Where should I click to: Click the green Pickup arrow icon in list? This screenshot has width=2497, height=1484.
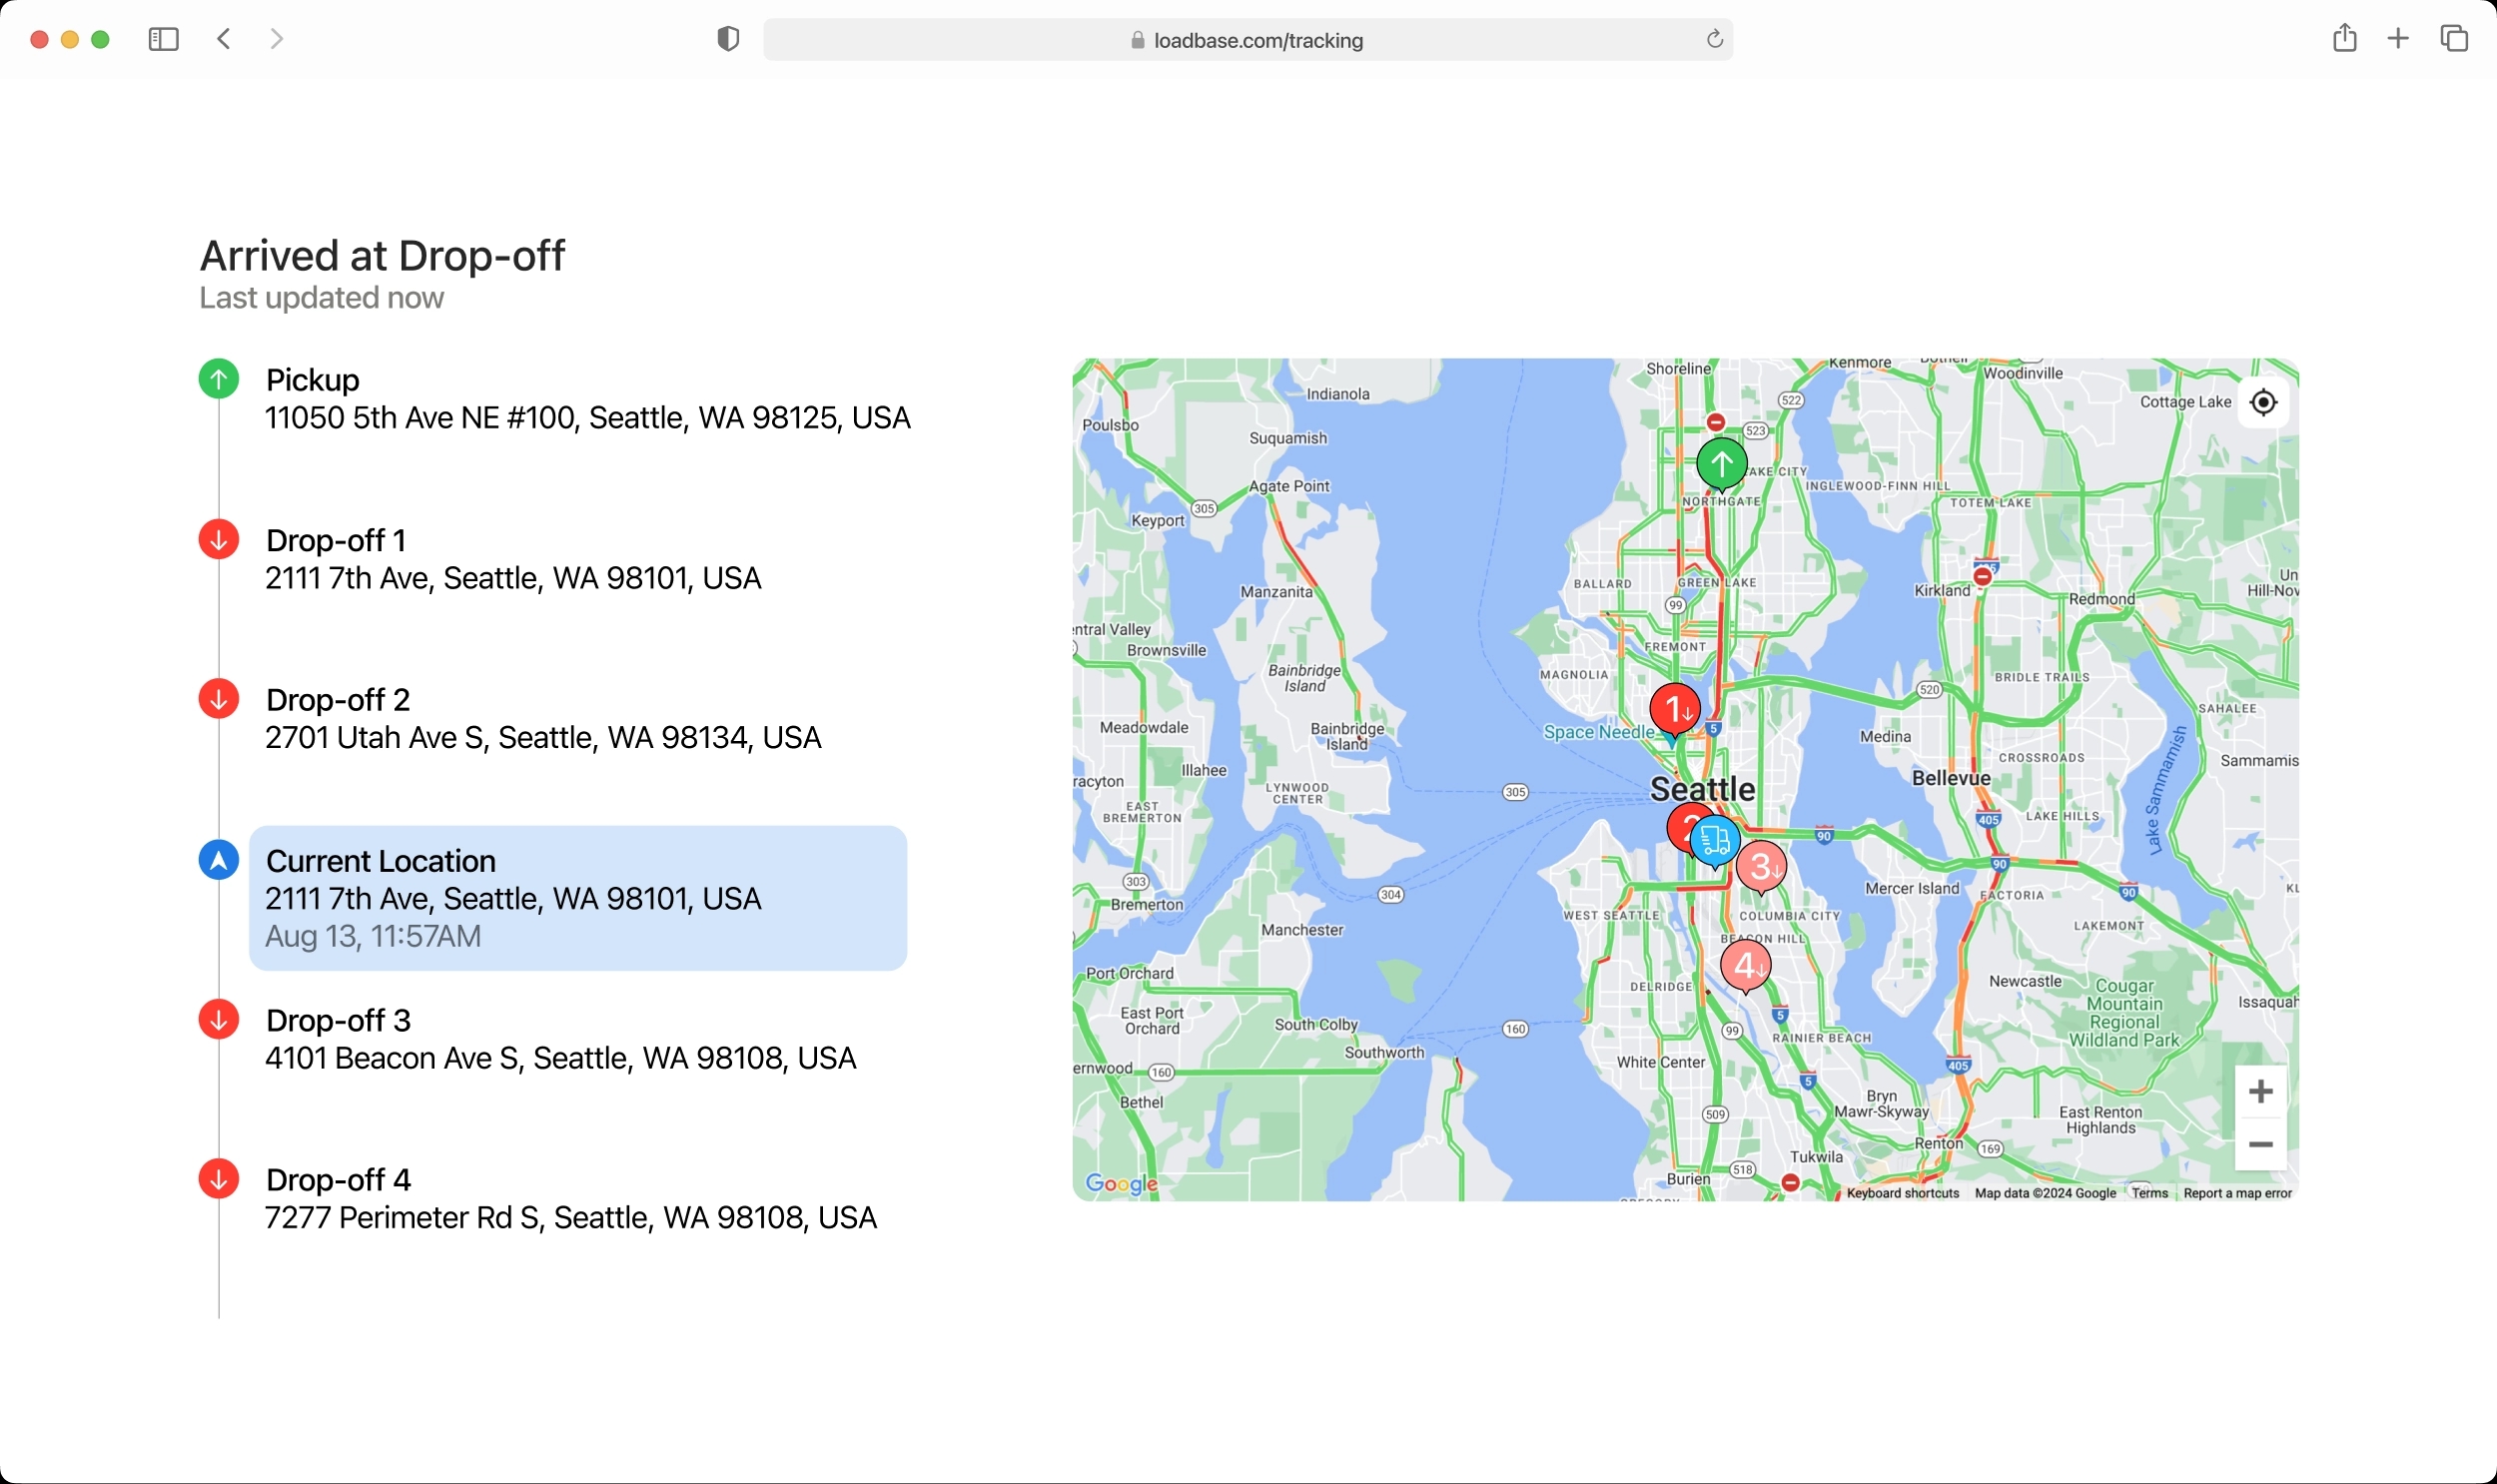[x=219, y=379]
